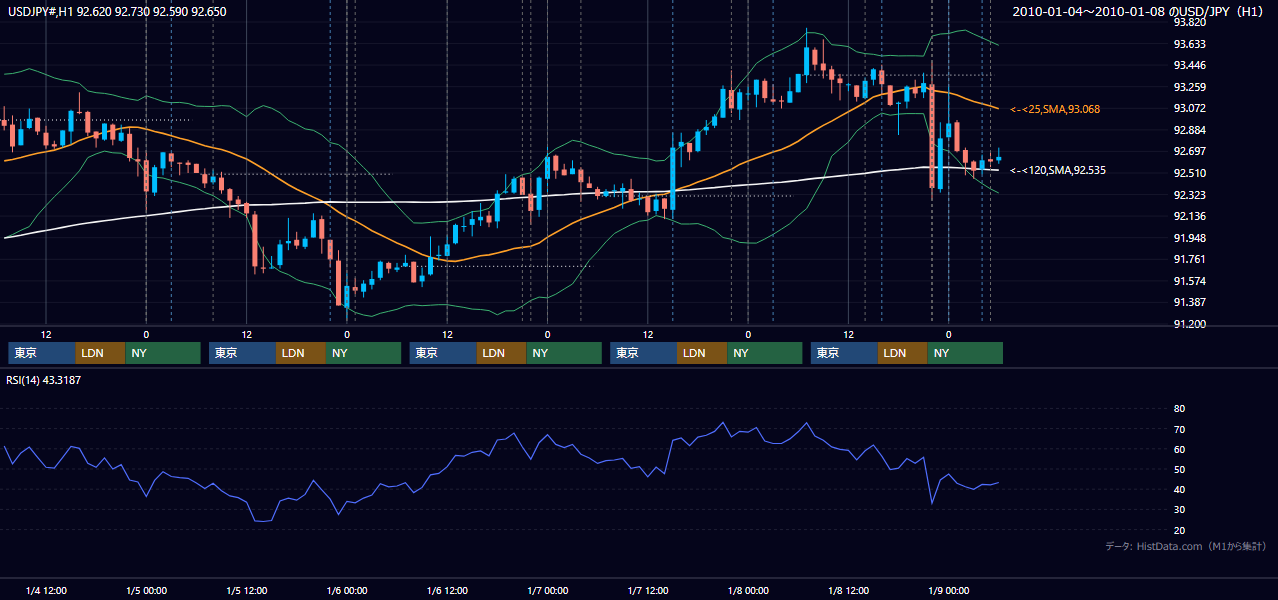Click the RSI axis level 70
This screenshot has width=1278, height=600.
pos(1179,429)
